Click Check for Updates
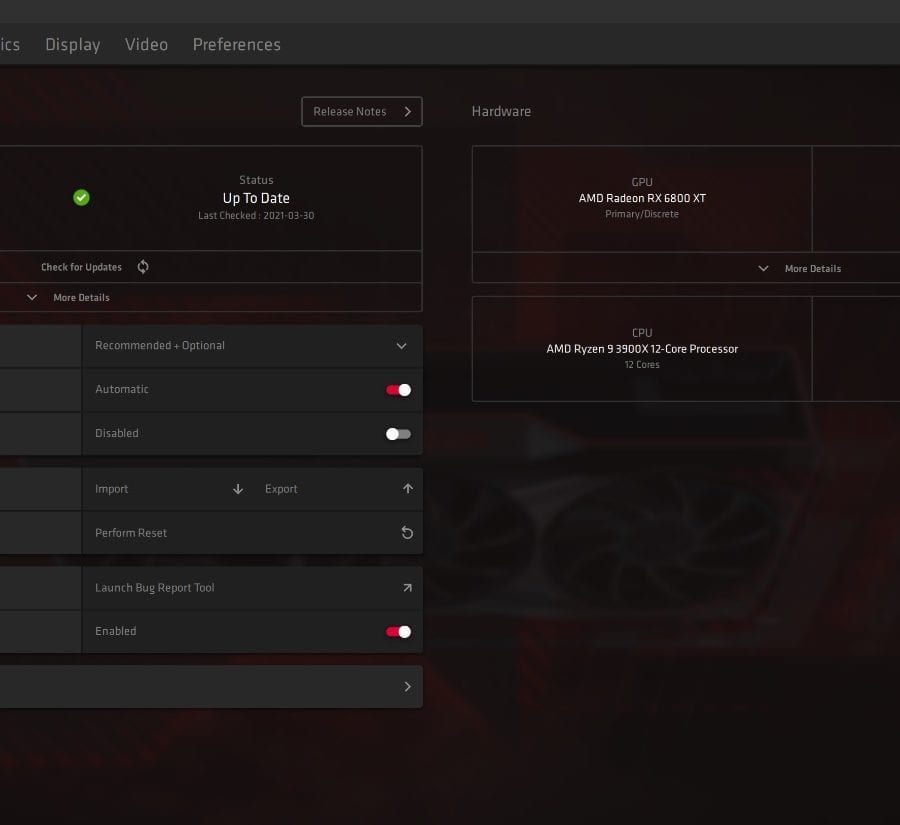This screenshot has width=900, height=825. click(x=82, y=267)
